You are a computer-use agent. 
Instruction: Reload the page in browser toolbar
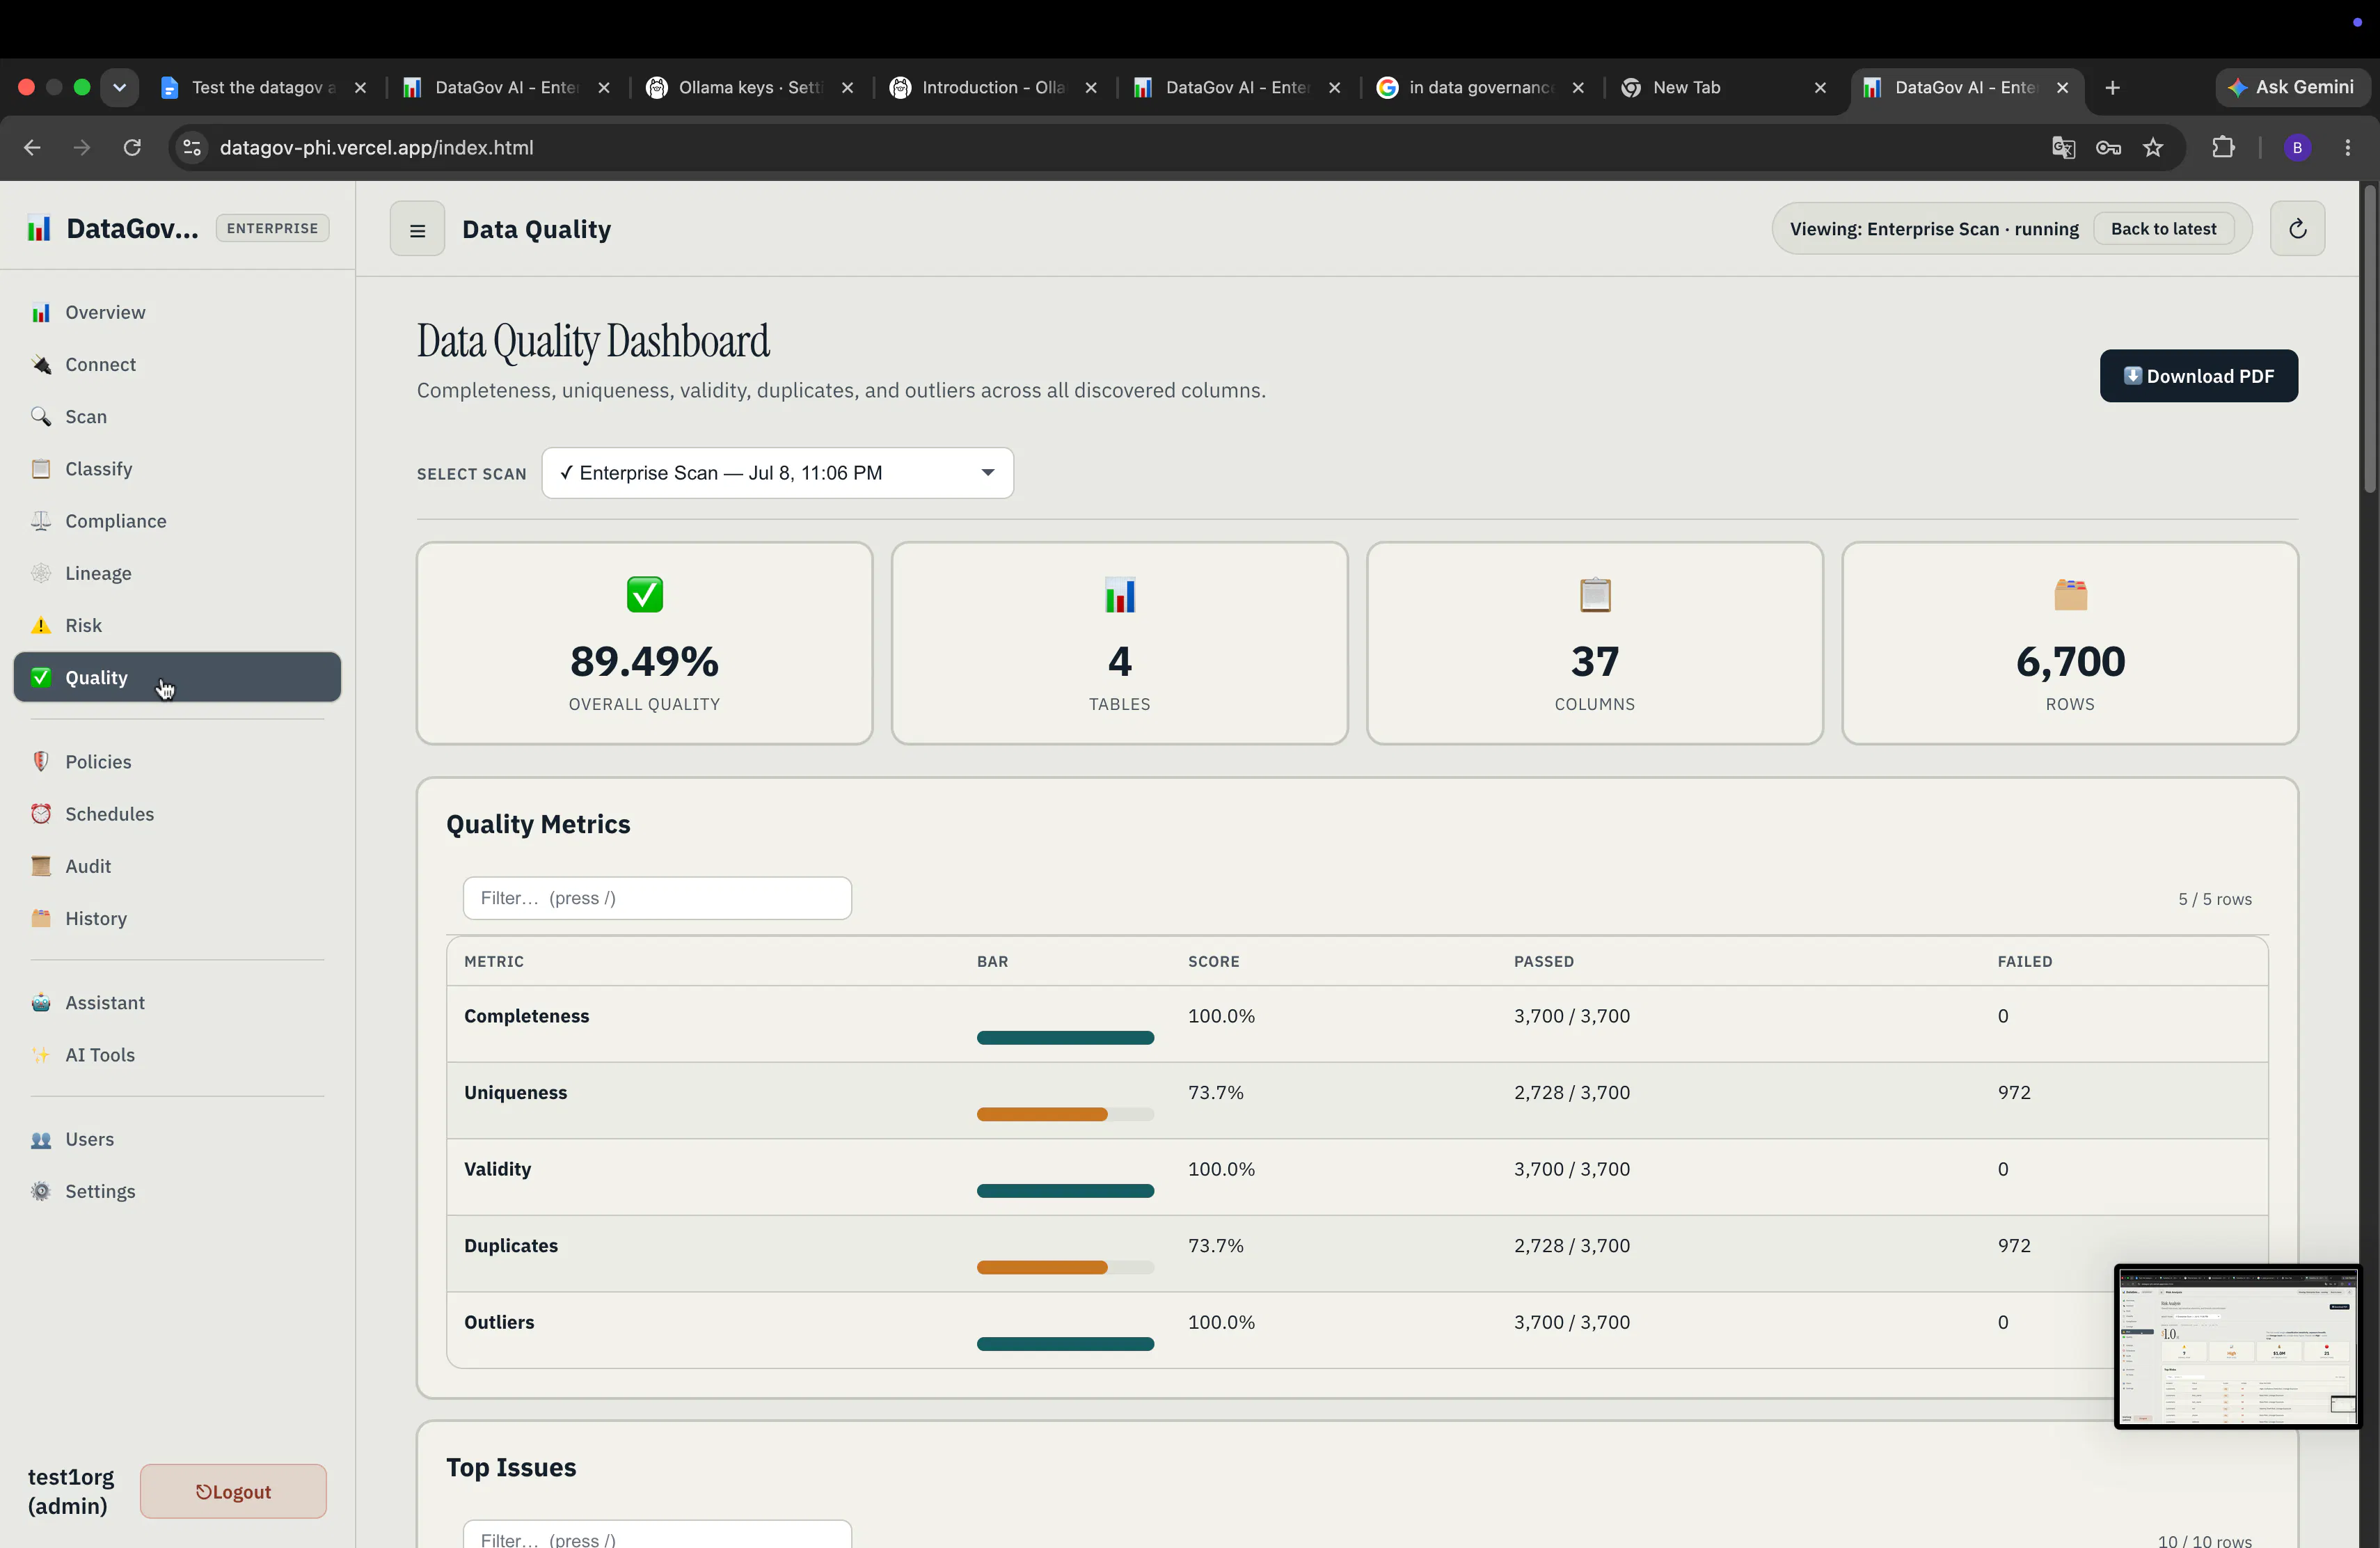click(132, 148)
